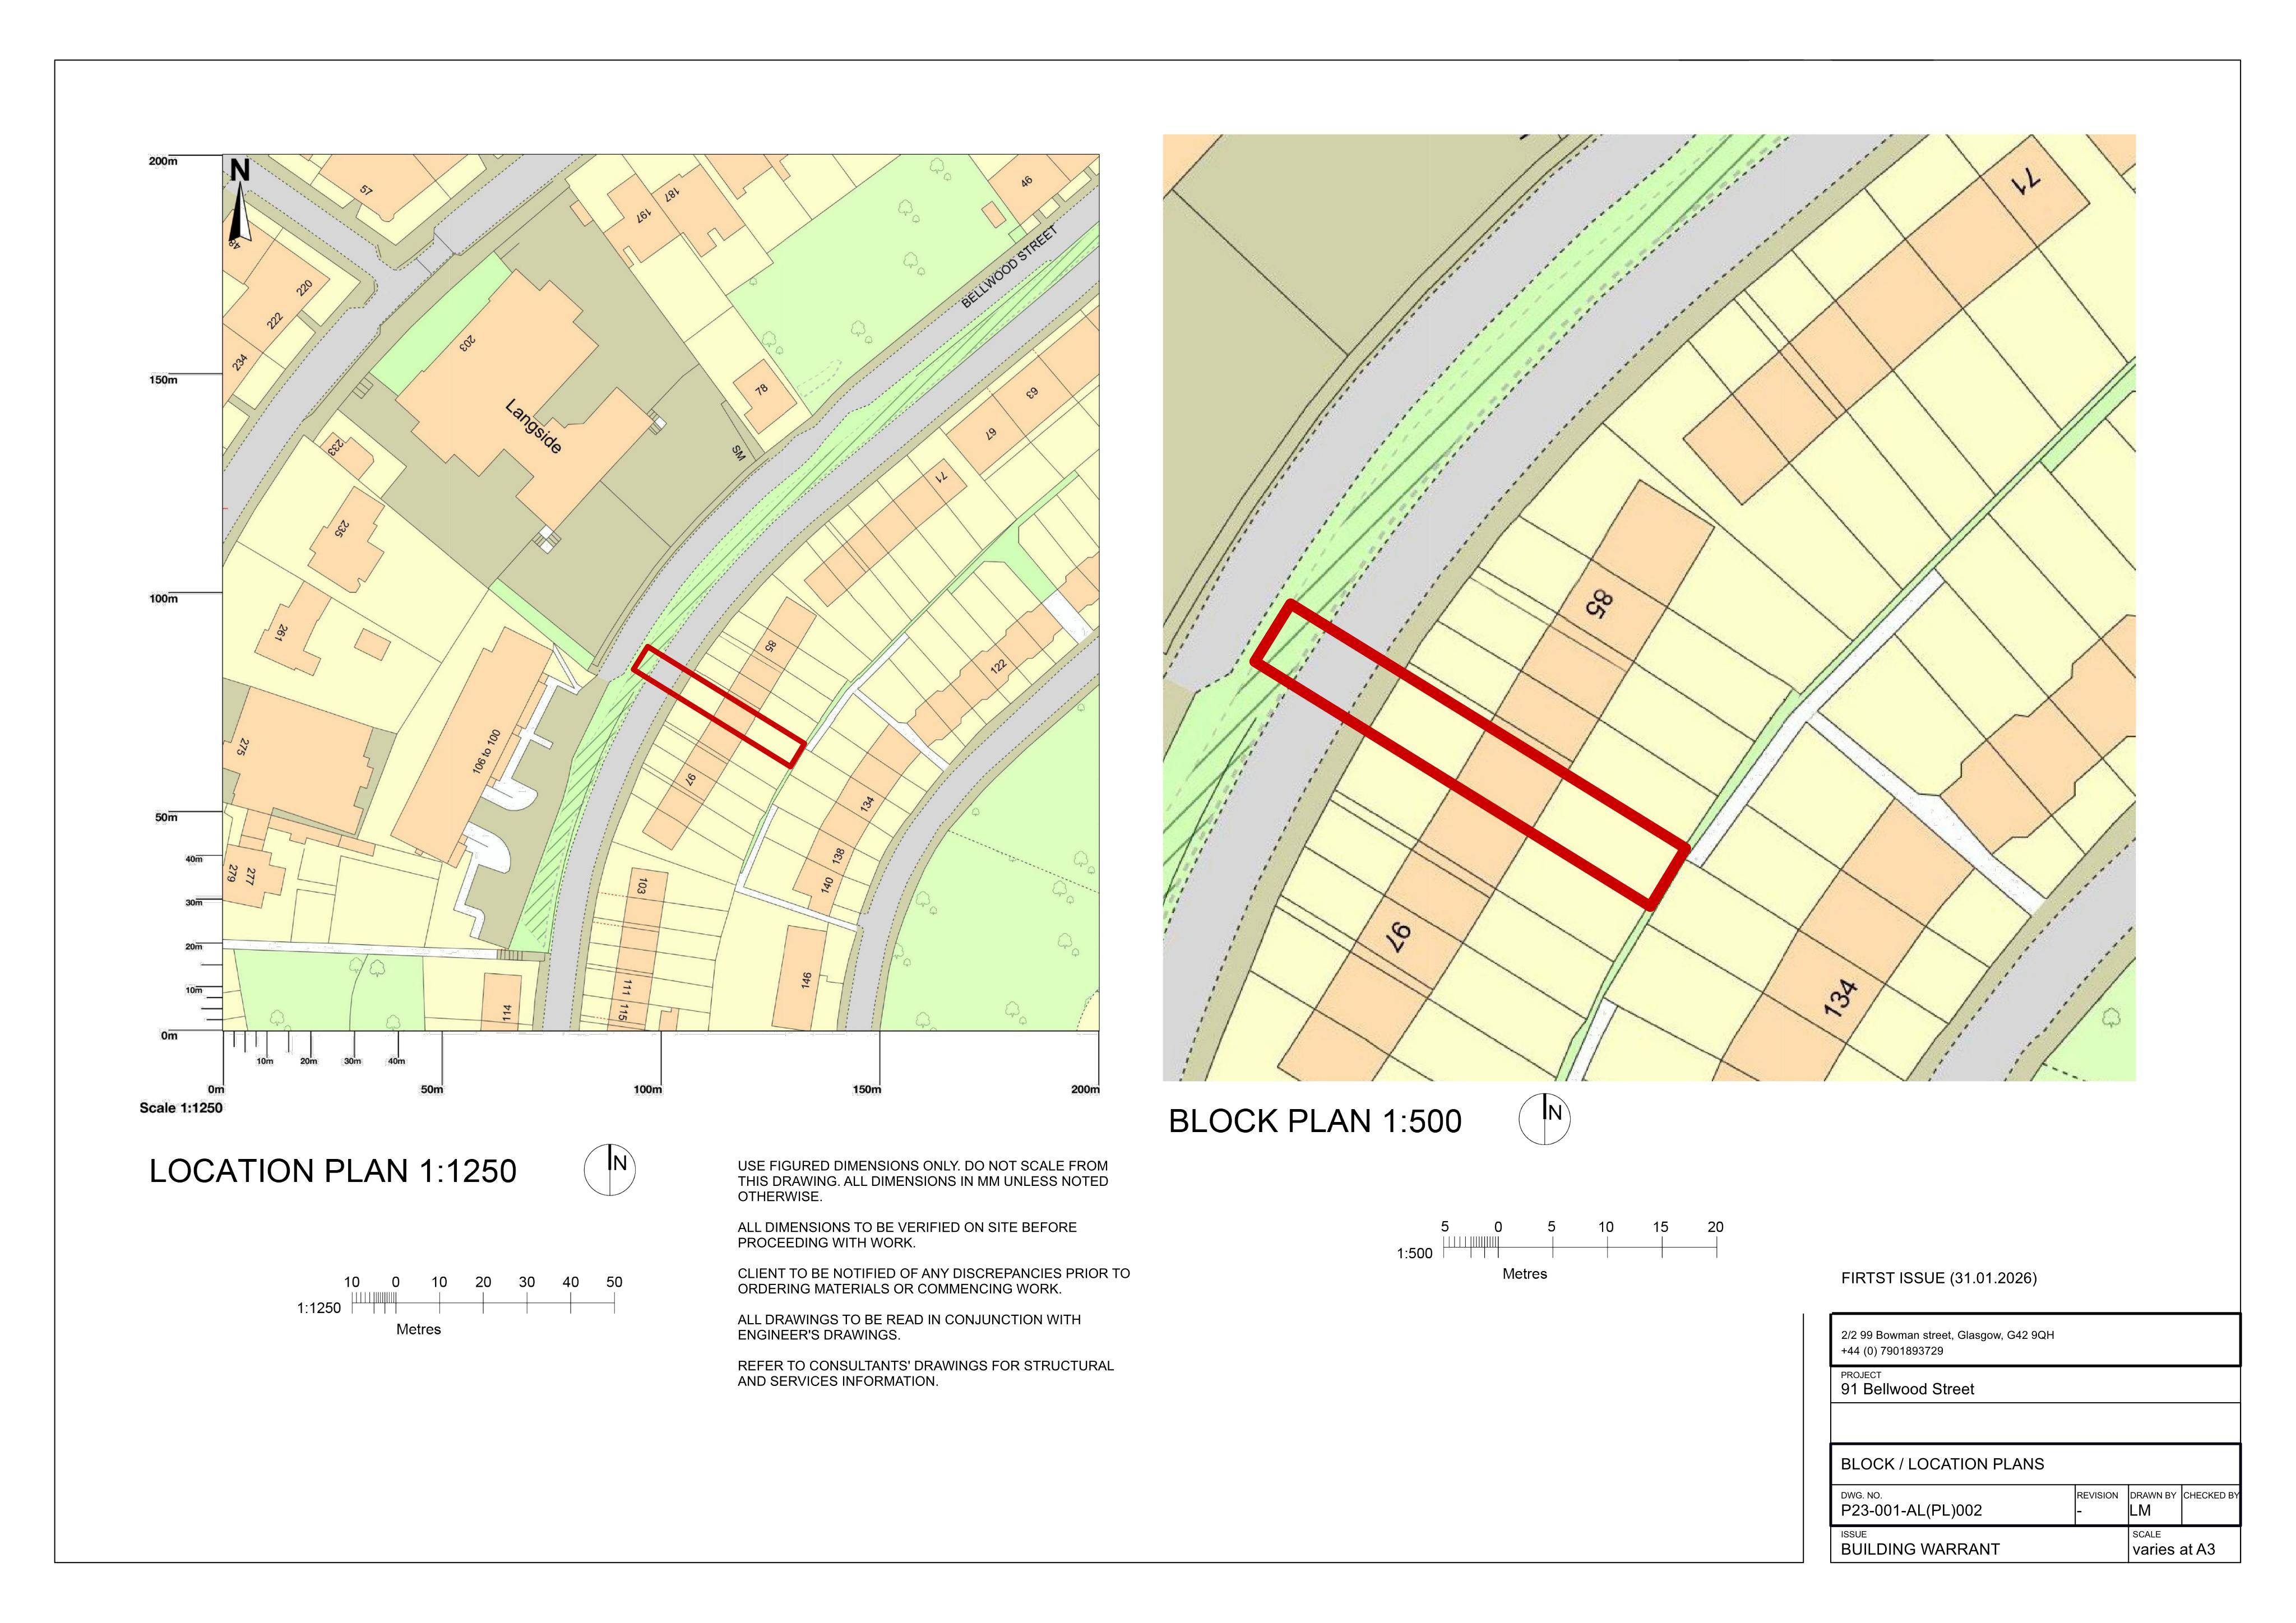This screenshot has height=1623, width=2296.
Task: Click drawing number 'P23-001-AL(PL)002'
Action: coord(1911,1510)
